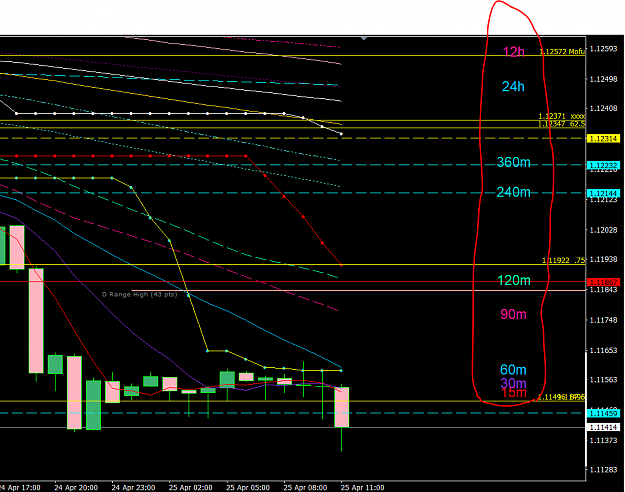Click the 1.12028 price scale value
625x492 pixels.
point(603,230)
